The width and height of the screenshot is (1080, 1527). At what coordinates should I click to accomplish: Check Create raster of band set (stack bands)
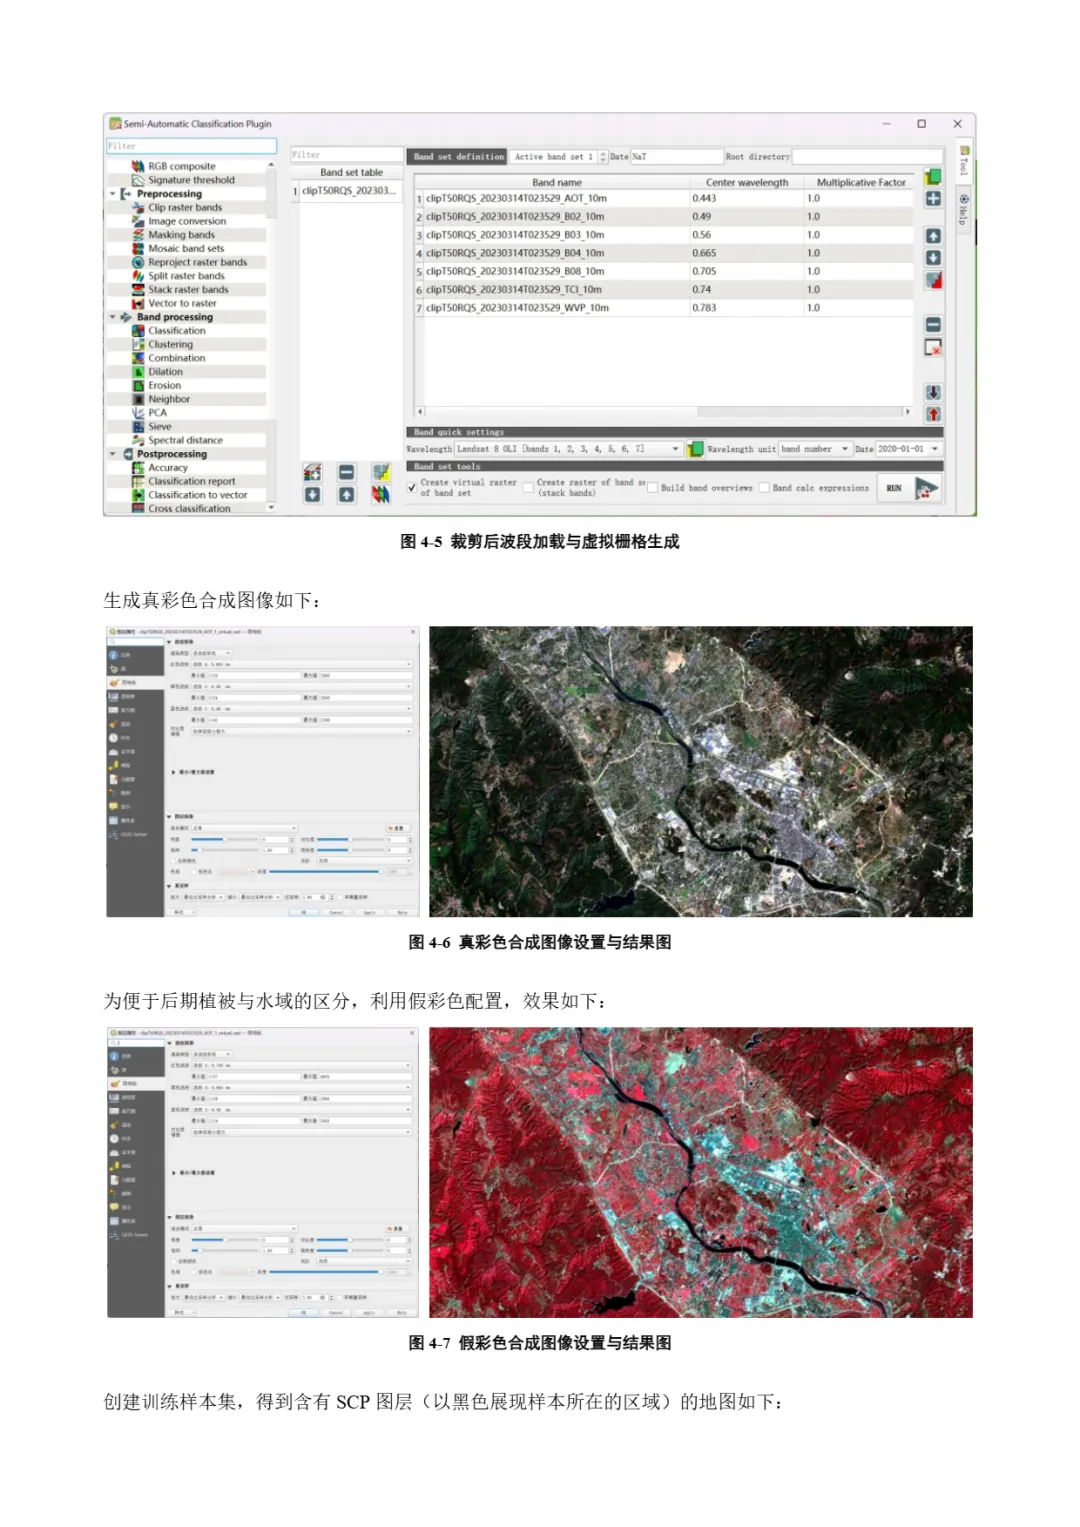528,487
